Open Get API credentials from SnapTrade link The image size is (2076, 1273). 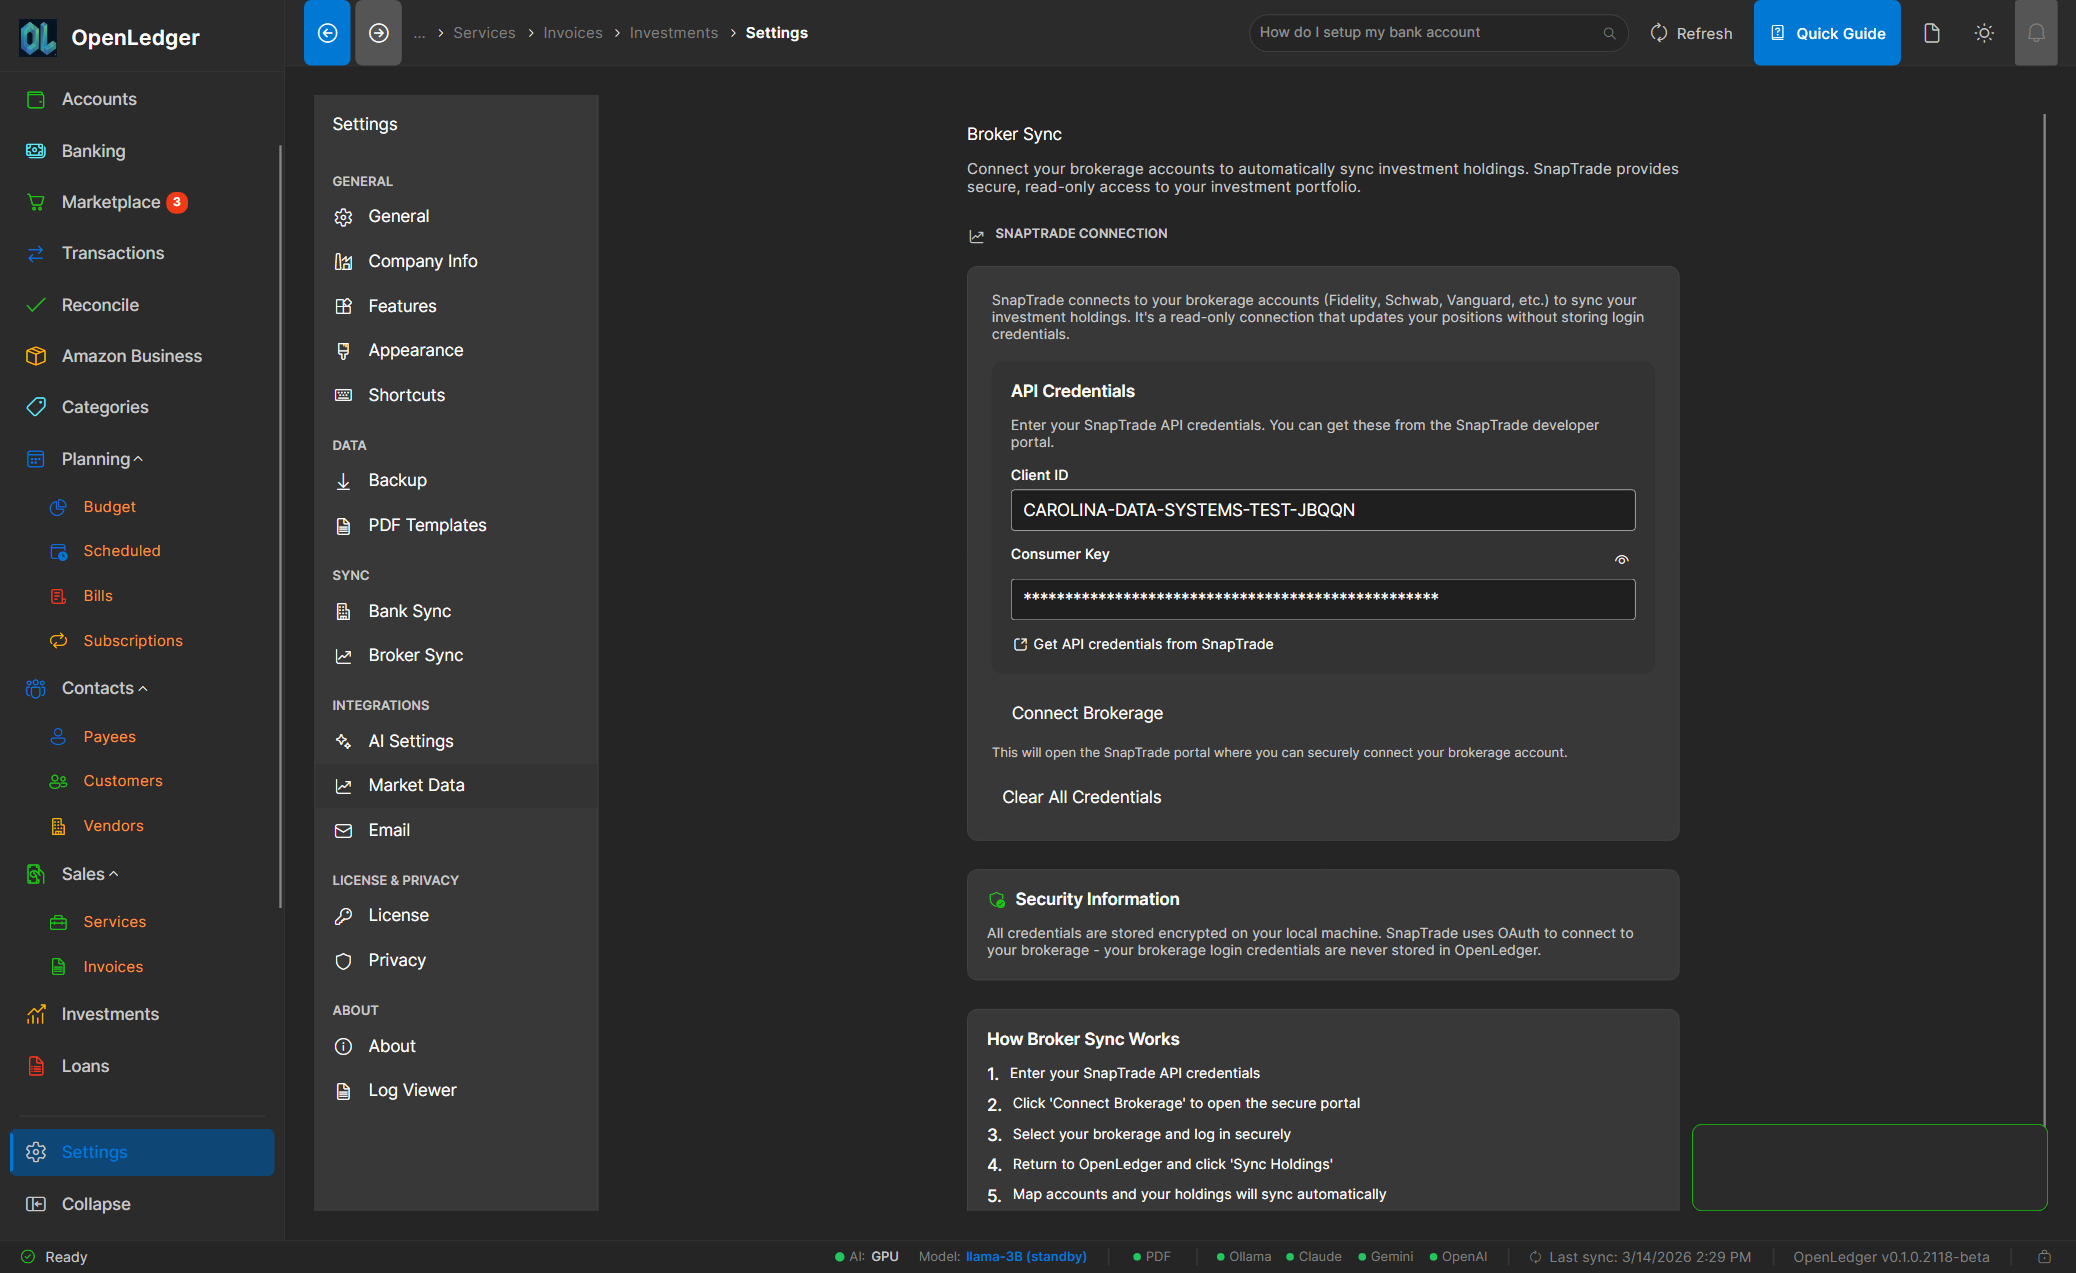coord(1152,643)
